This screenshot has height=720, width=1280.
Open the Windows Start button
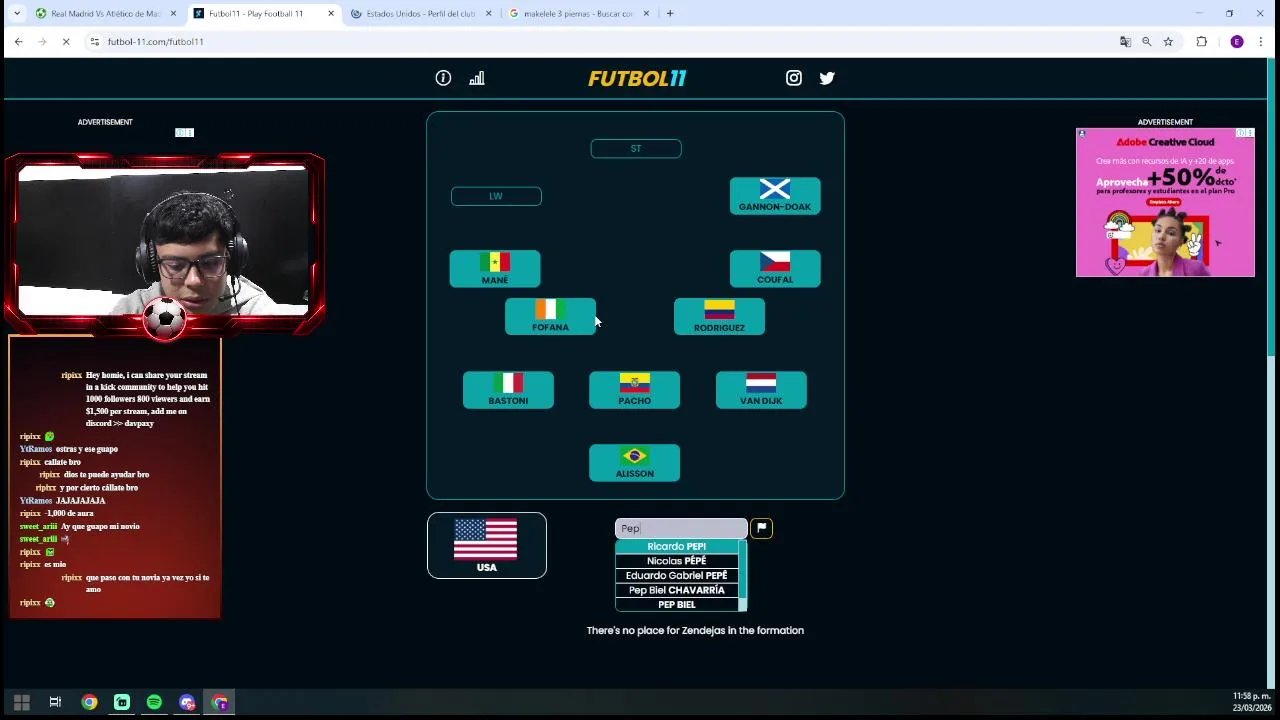click(x=22, y=702)
